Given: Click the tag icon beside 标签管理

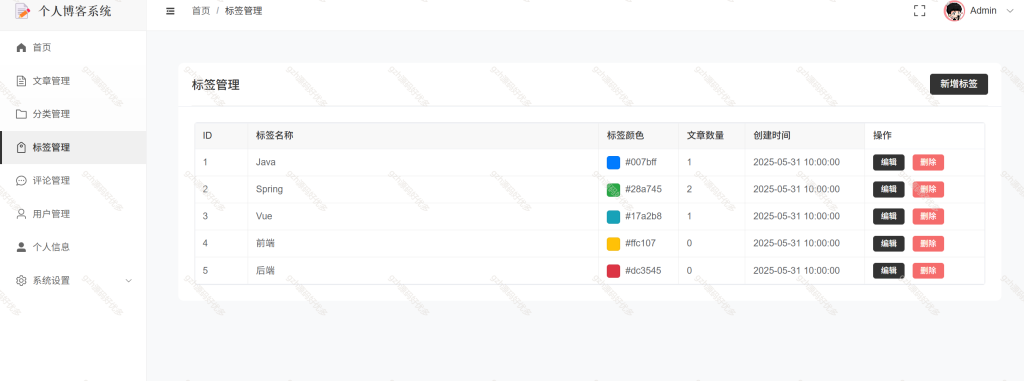Looking at the screenshot, I should [22, 148].
